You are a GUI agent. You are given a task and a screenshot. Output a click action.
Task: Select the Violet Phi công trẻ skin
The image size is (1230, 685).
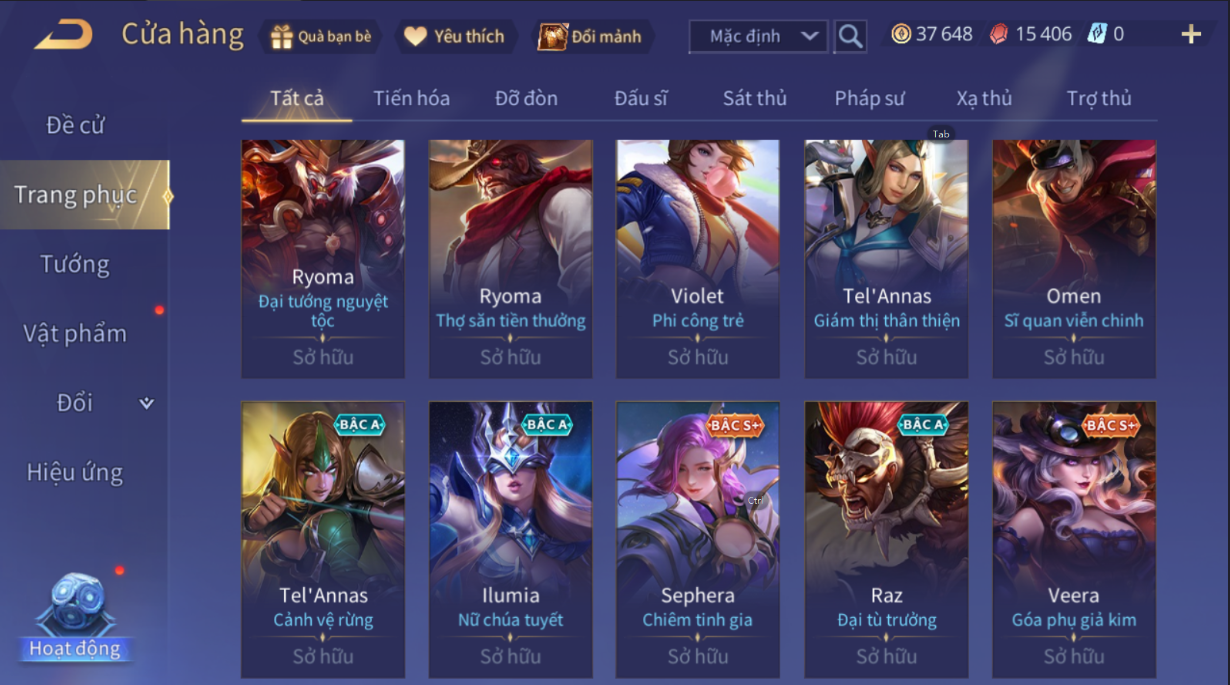click(698, 259)
